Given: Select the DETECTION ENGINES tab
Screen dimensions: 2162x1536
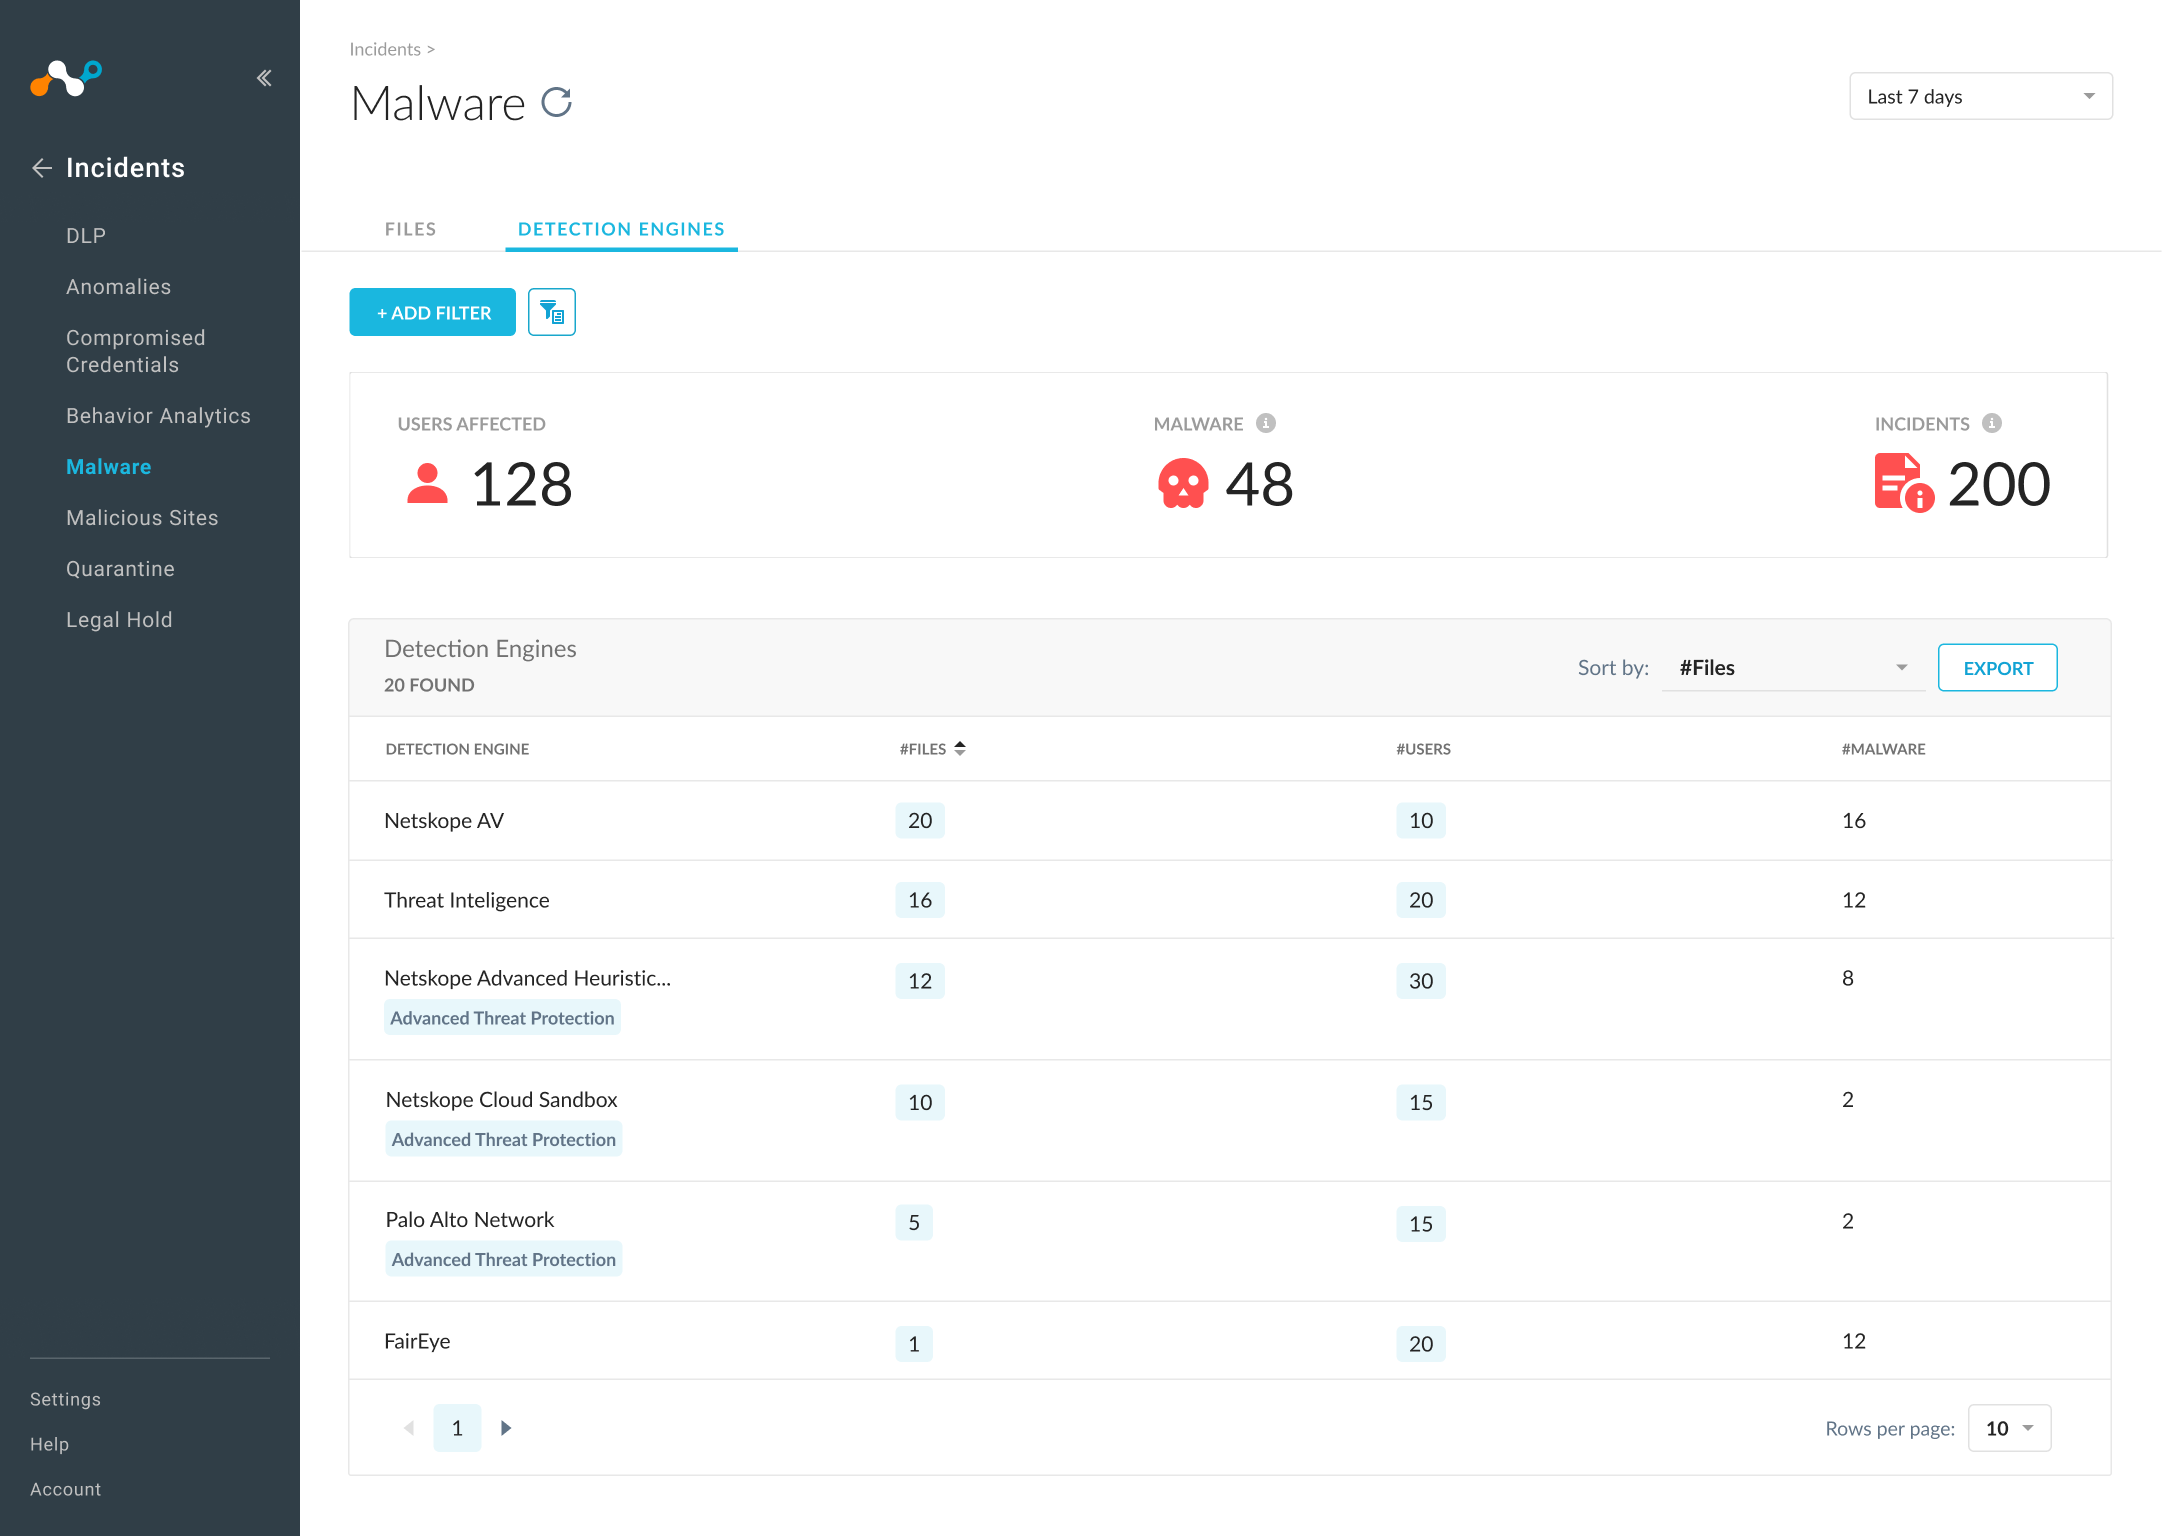Looking at the screenshot, I should click(620, 228).
